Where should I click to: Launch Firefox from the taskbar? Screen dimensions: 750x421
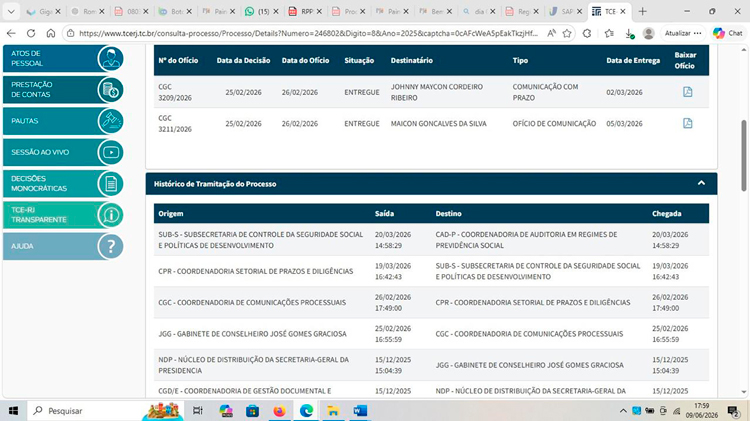(279, 410)
